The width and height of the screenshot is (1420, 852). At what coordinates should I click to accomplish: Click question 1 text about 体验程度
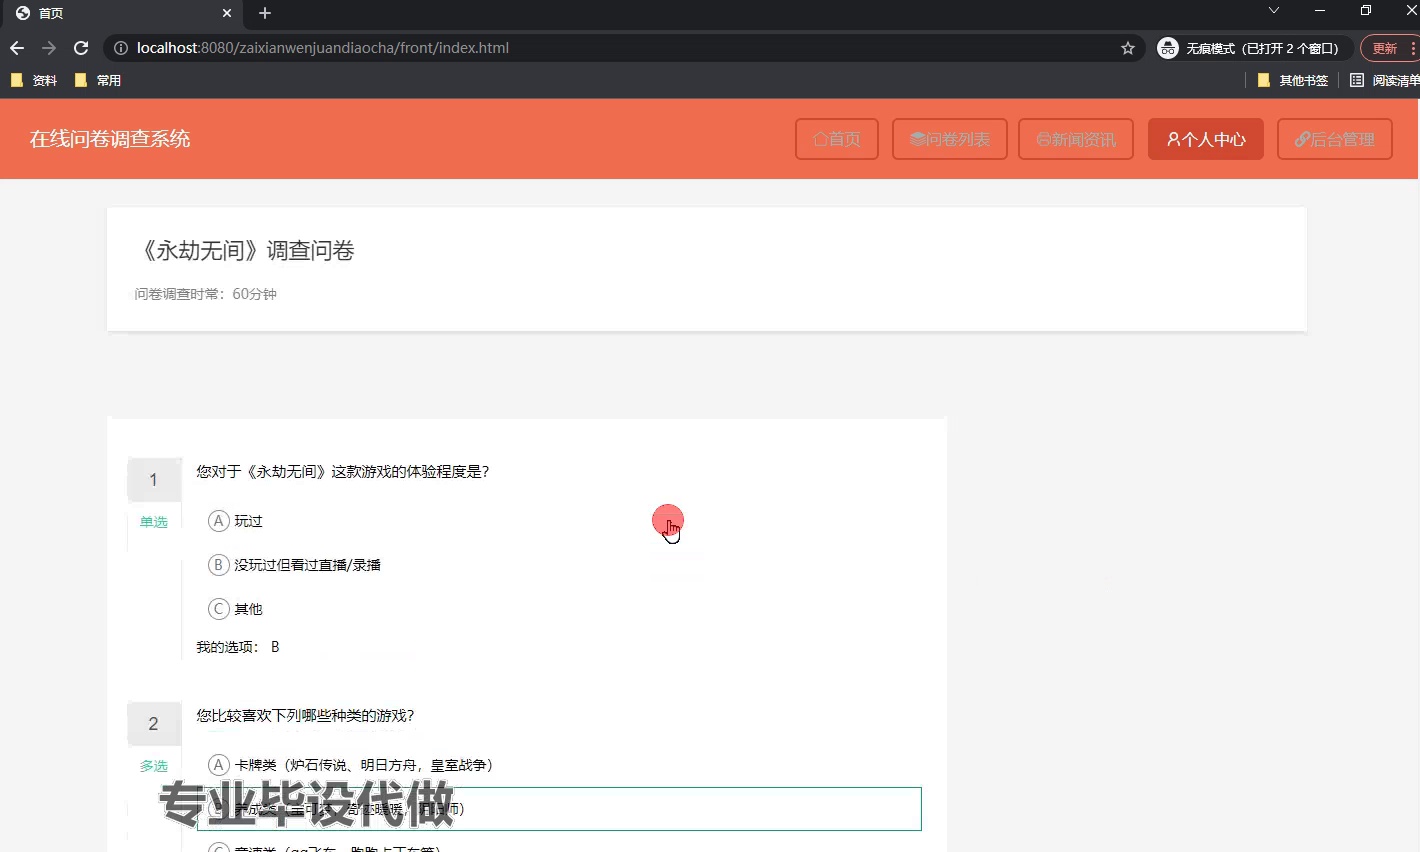(x=343, y=471)
